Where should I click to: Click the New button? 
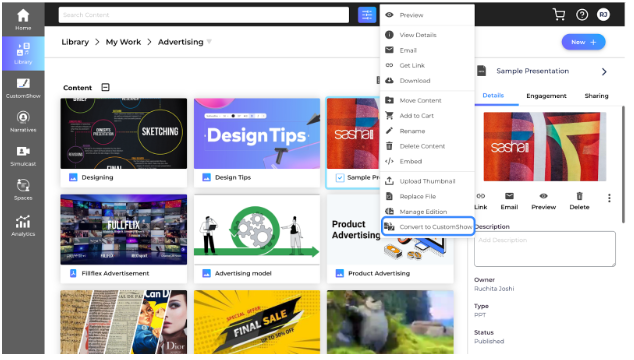pos(583,42)
